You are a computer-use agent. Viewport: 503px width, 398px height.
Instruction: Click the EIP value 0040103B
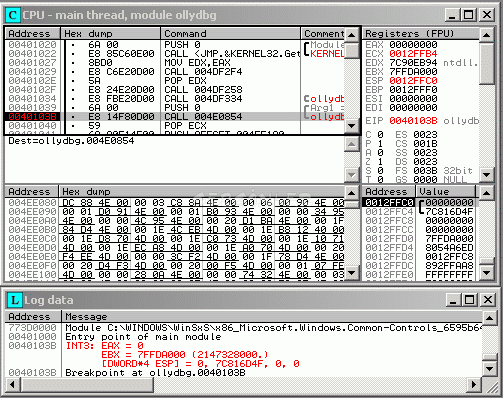413,121
